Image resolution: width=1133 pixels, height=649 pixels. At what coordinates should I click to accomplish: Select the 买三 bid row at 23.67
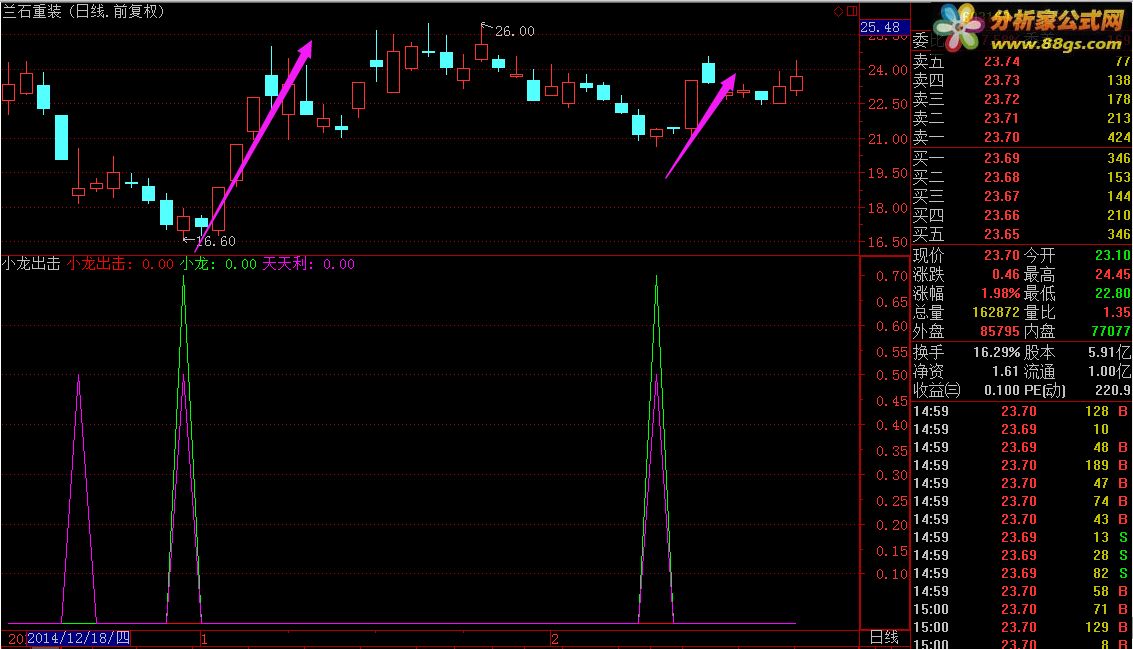pos(1021,196)
